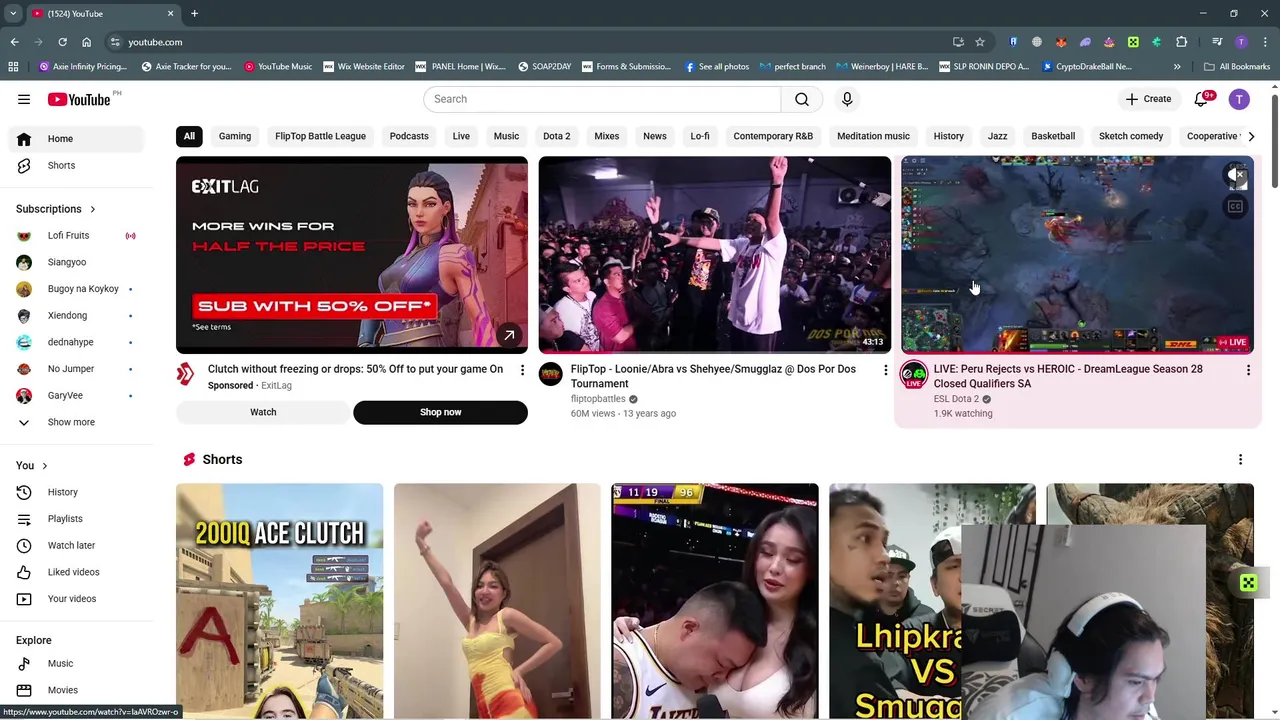This screenshot has height=720, width=1280.
Task: Open options menu for DreamLeague live video
Action: click(x=1248, y=370)
